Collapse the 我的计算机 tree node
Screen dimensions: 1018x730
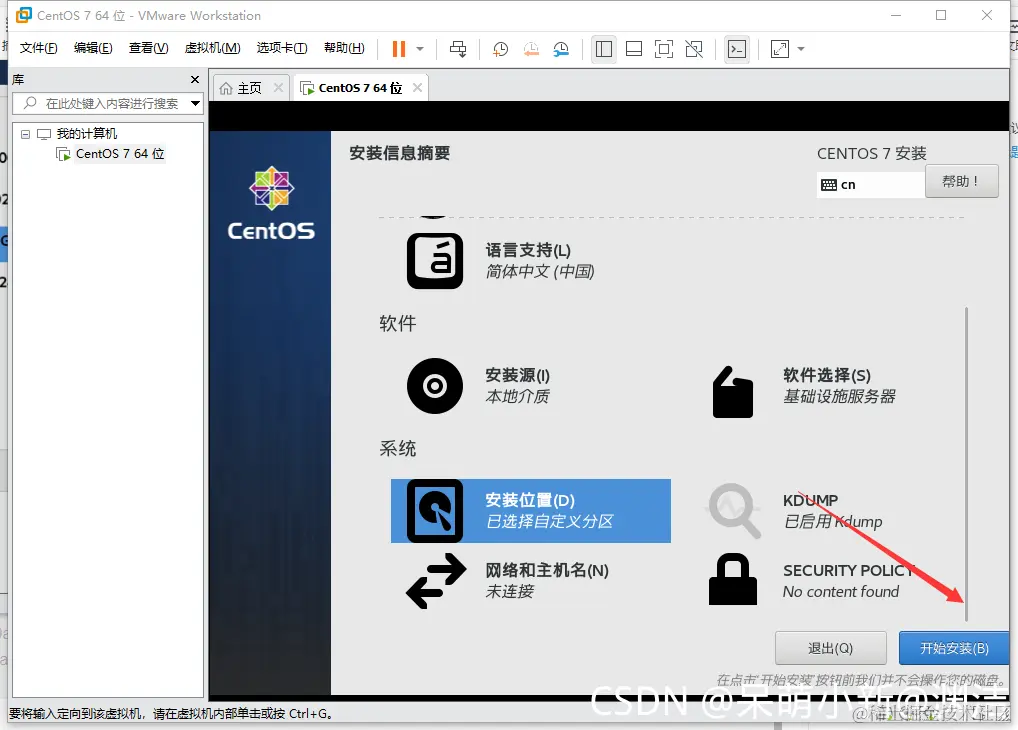pyautogui.click(x=25, y=134)
